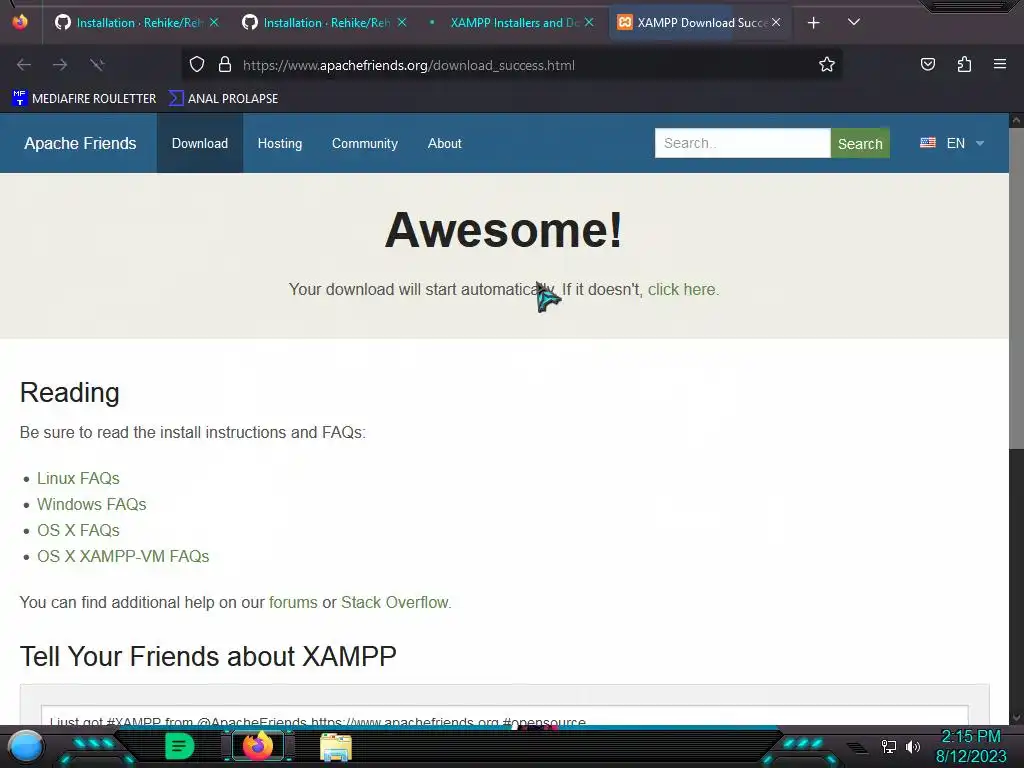This screenshot has width=1024, height=768.
Task: Open the About nav item
Action: click(x=444, y=143)
